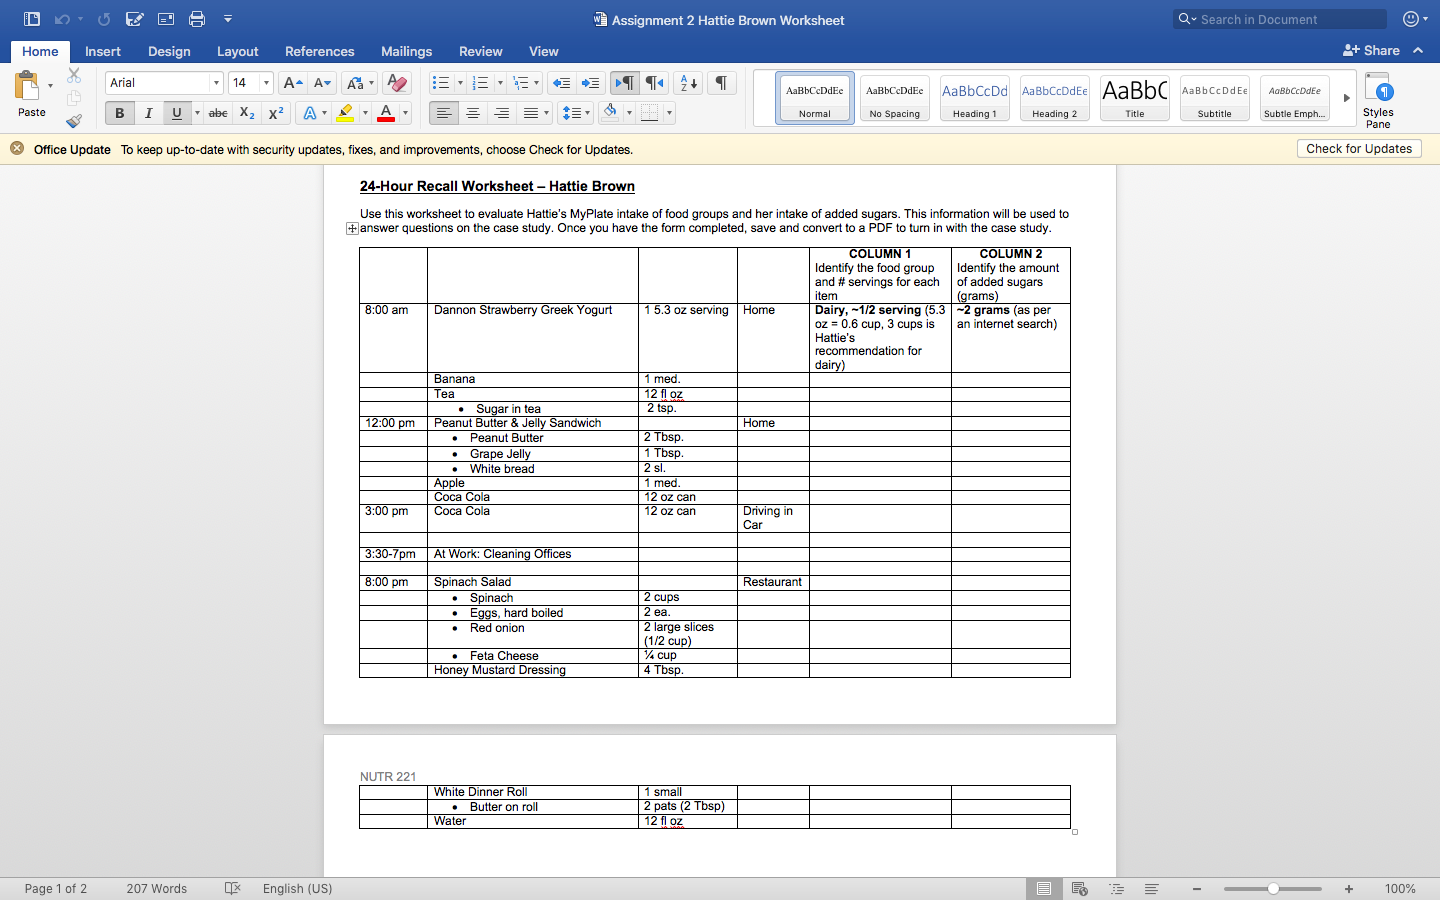1440x900 pixels.
Task: Toggle Italic formatting
Action: tap(148, 113)
